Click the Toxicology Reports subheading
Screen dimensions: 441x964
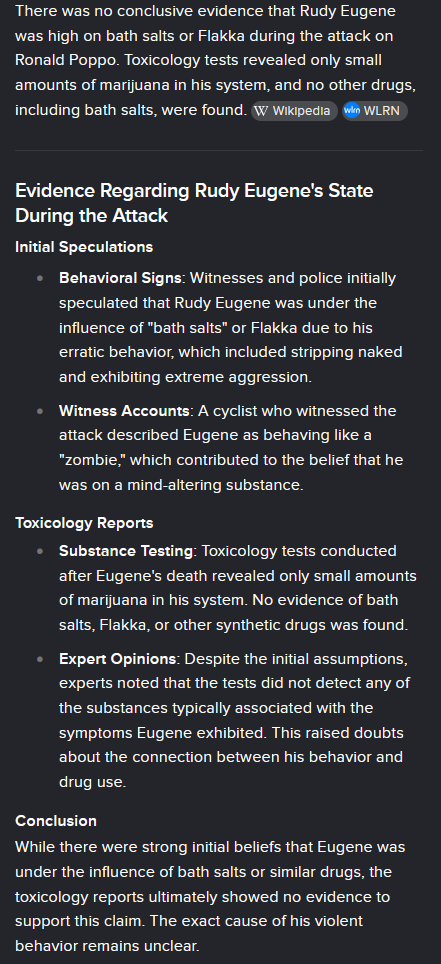(x=84, y=523)
